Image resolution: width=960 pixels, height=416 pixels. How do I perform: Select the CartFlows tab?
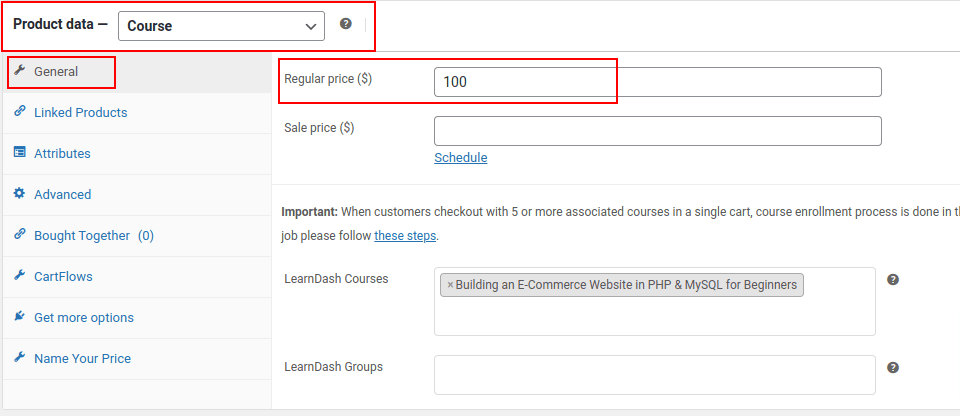(x=63, y=277)
